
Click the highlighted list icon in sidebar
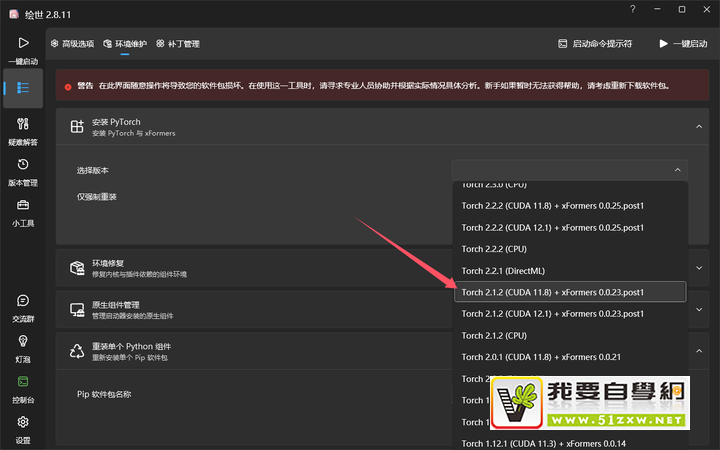click(22, 88)
